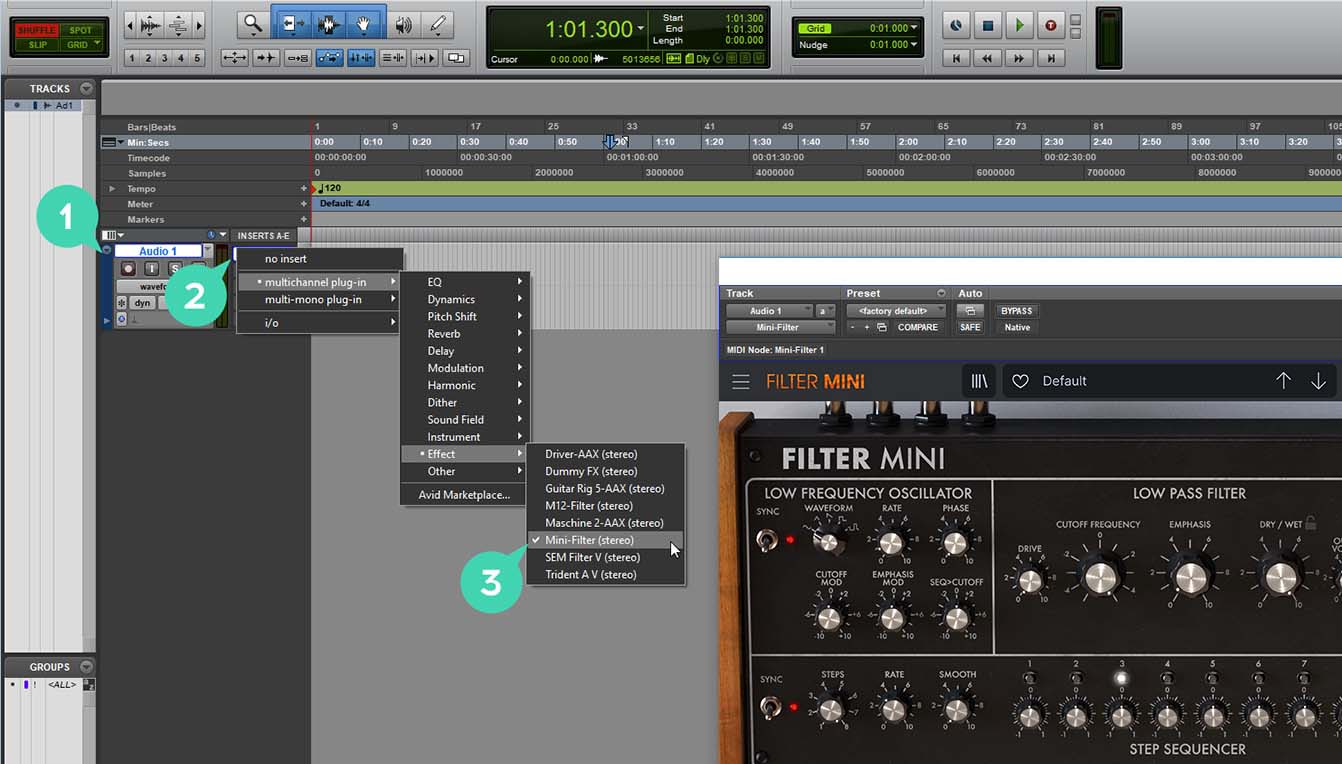Open the Reverb plug-in category
The image size is (1342, 764).
[x=465, y=334]
